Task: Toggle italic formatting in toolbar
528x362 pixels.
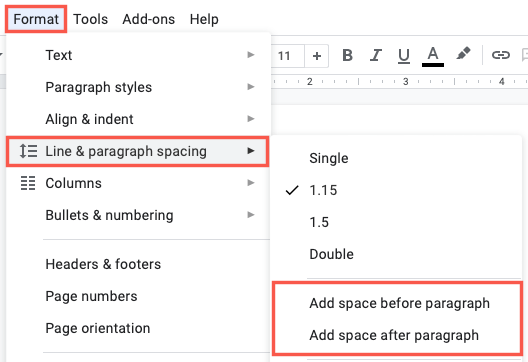Action: [375, 55]
